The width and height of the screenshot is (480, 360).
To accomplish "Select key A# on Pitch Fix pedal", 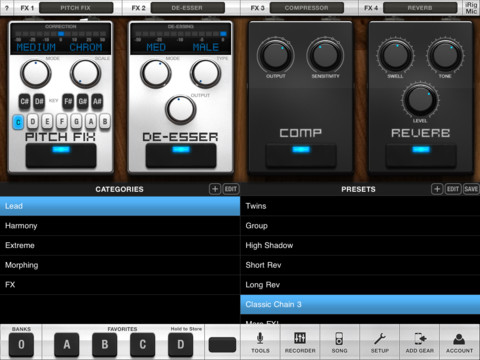I will pyautogui.click(x=97, y=101).
